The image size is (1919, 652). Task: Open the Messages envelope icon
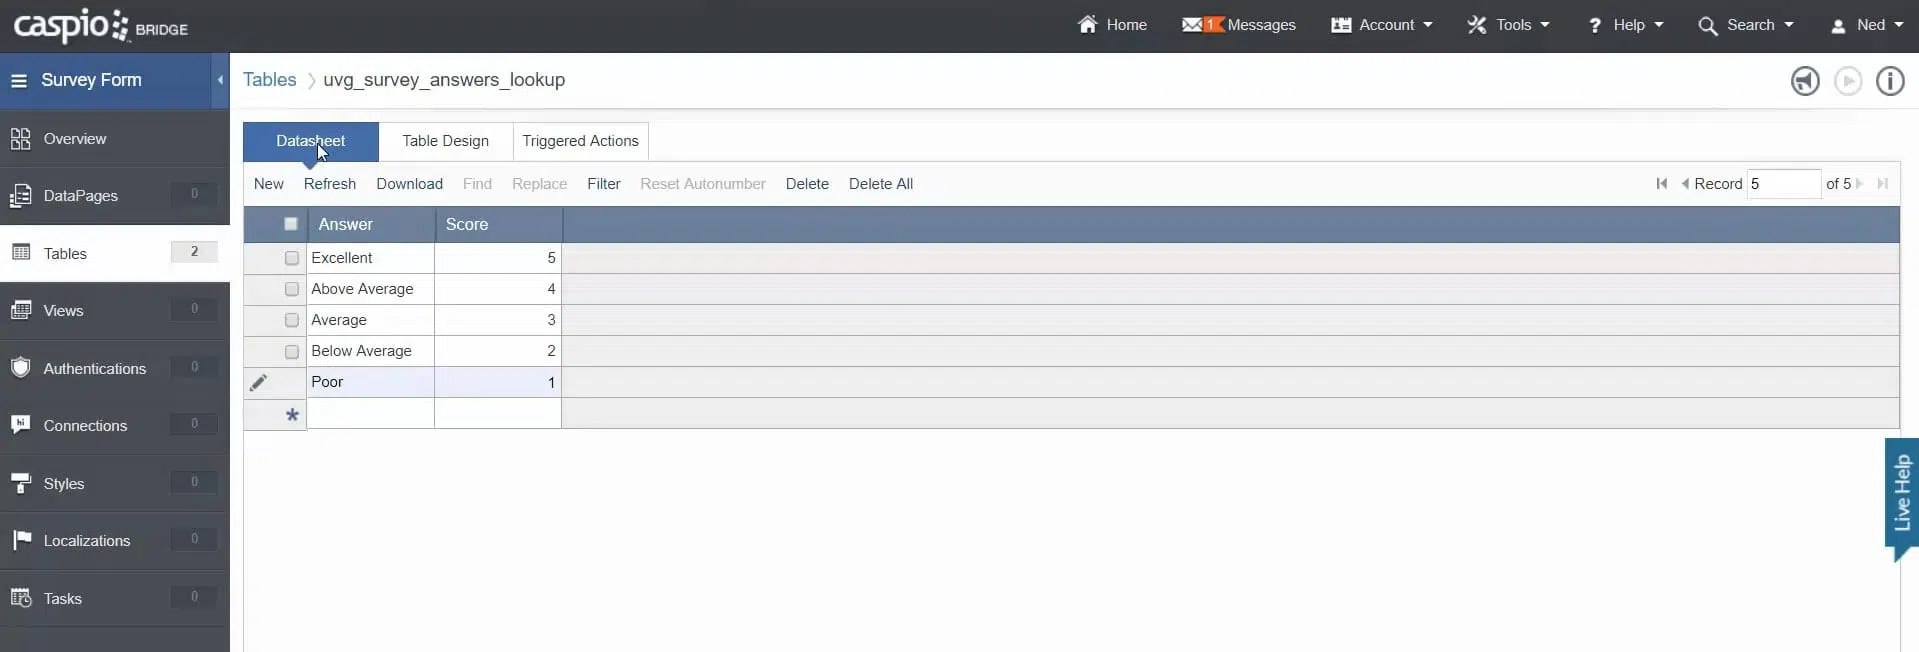tap(1192, 25)
